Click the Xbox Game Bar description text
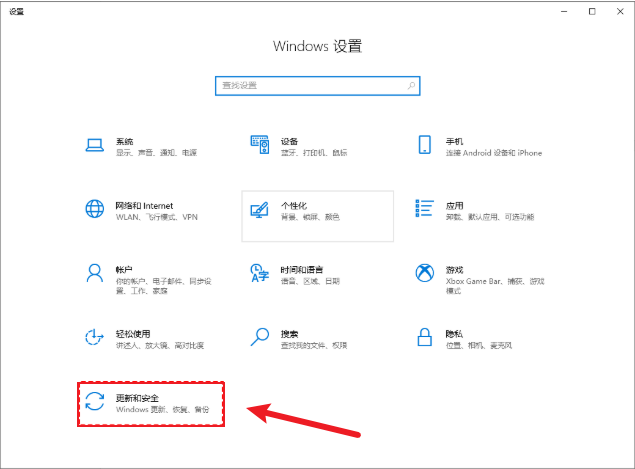 point(495,286)
